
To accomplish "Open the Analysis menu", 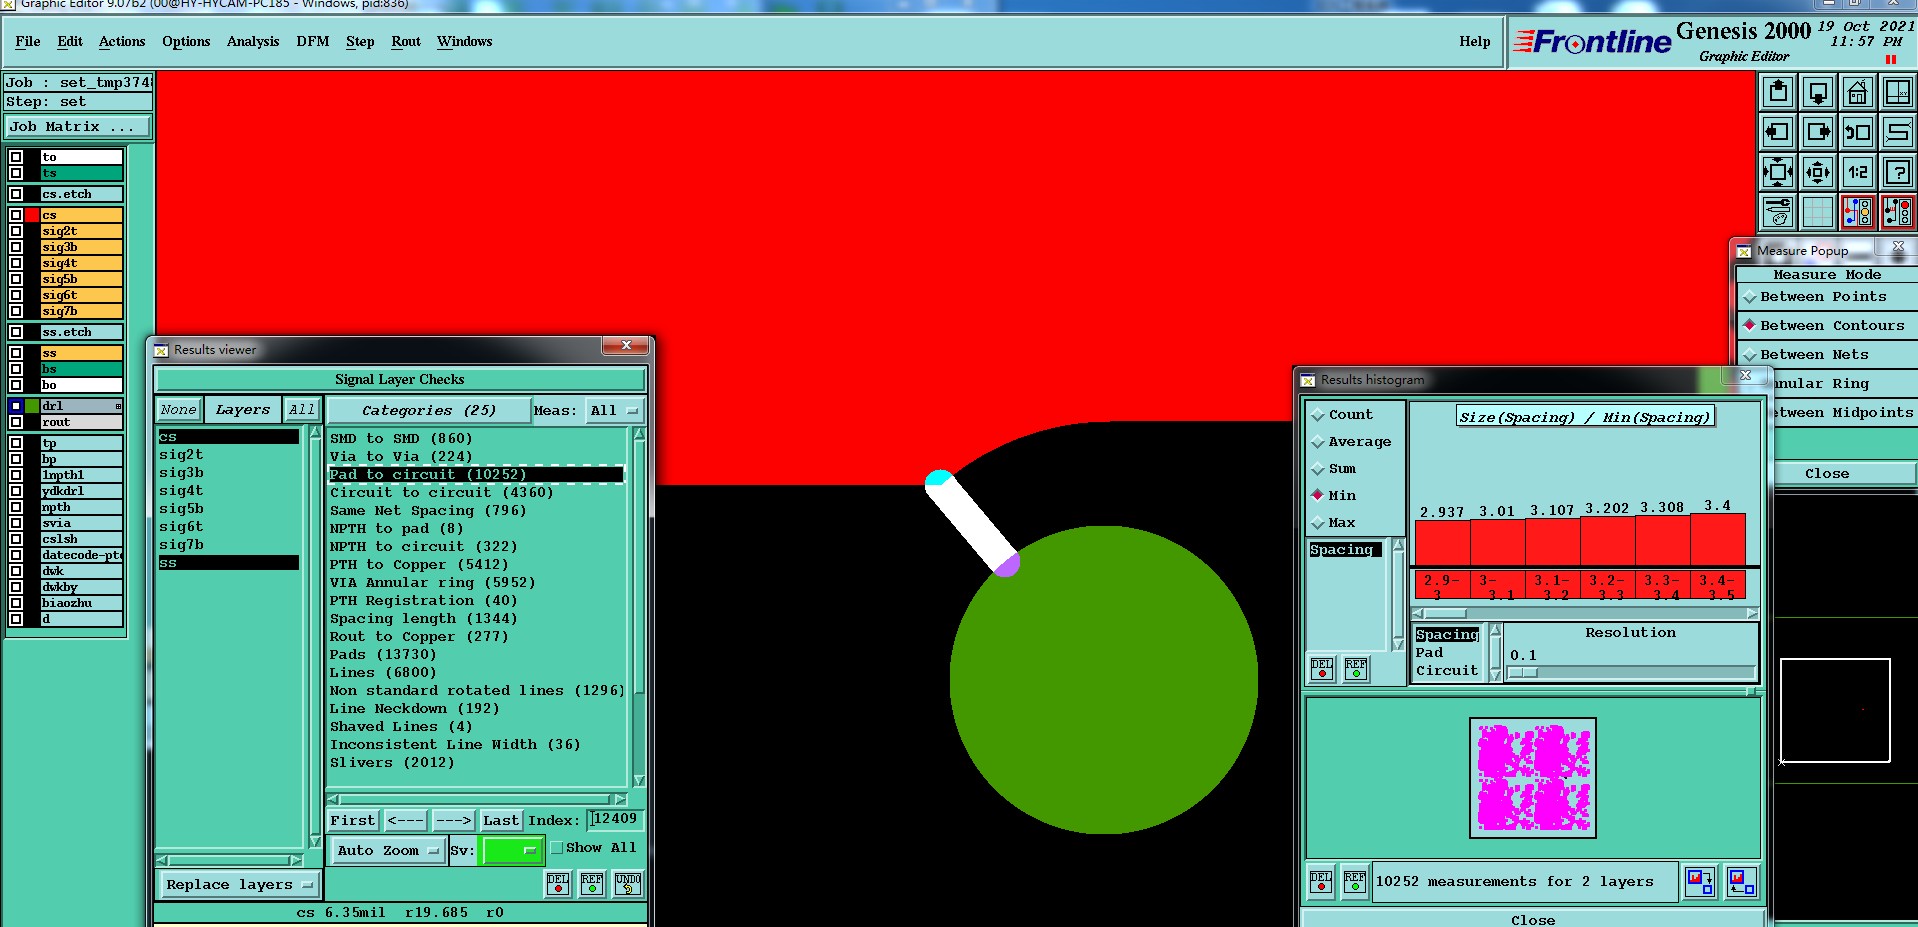I will [253, 42].
